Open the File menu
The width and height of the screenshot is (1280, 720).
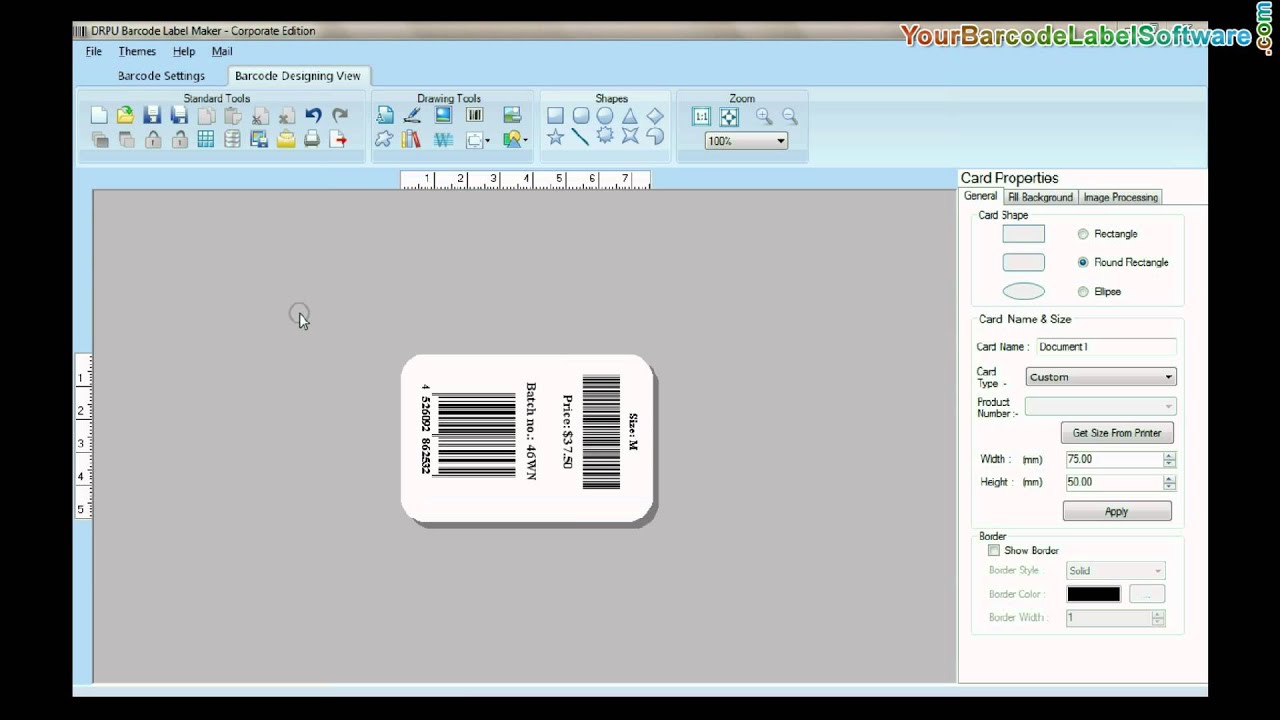click(x=93, y=51)
